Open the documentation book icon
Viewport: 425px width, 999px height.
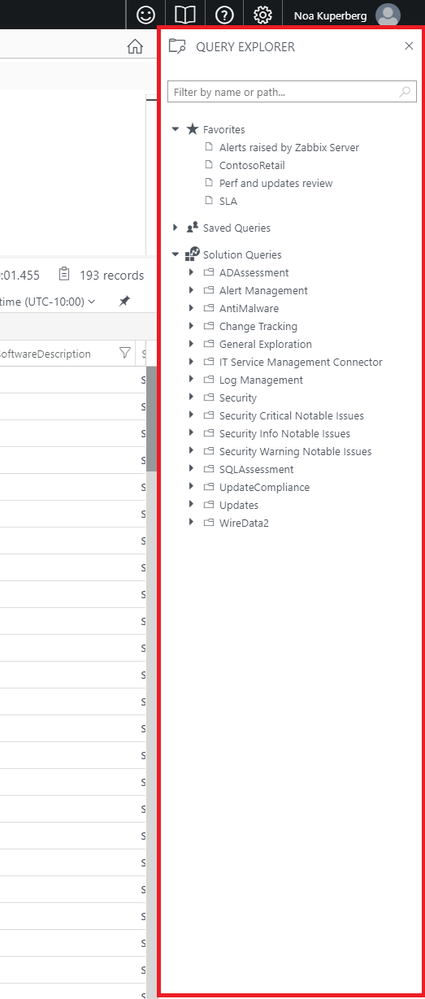[185, 14]
